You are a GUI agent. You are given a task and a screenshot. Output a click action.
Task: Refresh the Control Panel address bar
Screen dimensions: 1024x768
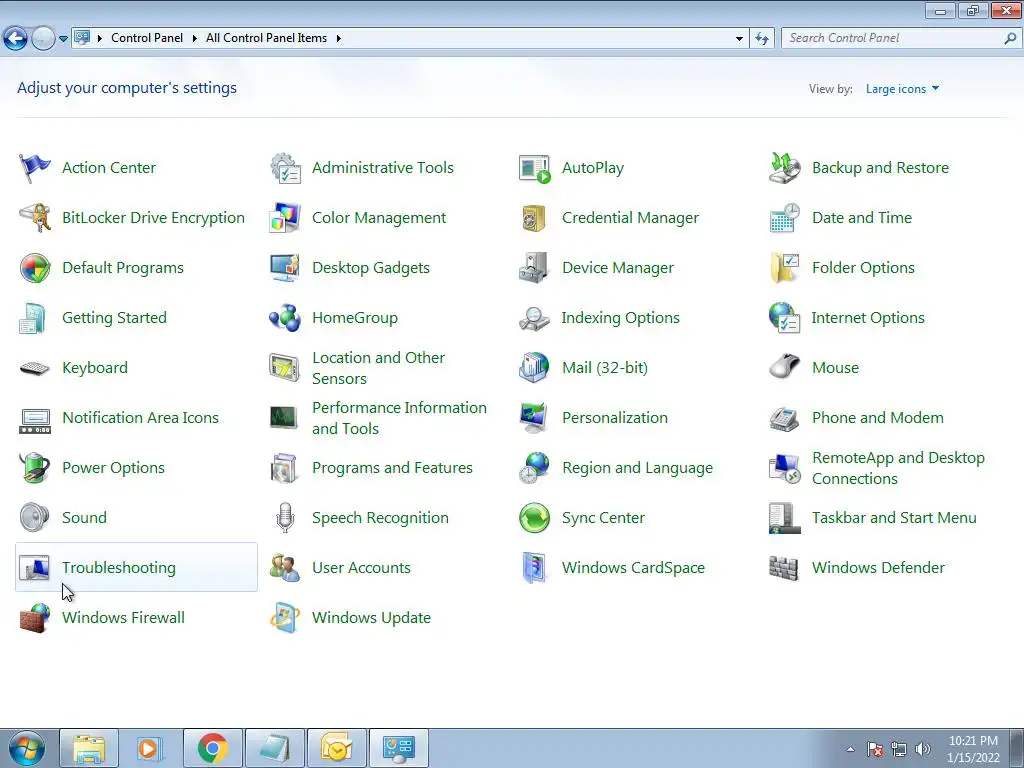762,39
